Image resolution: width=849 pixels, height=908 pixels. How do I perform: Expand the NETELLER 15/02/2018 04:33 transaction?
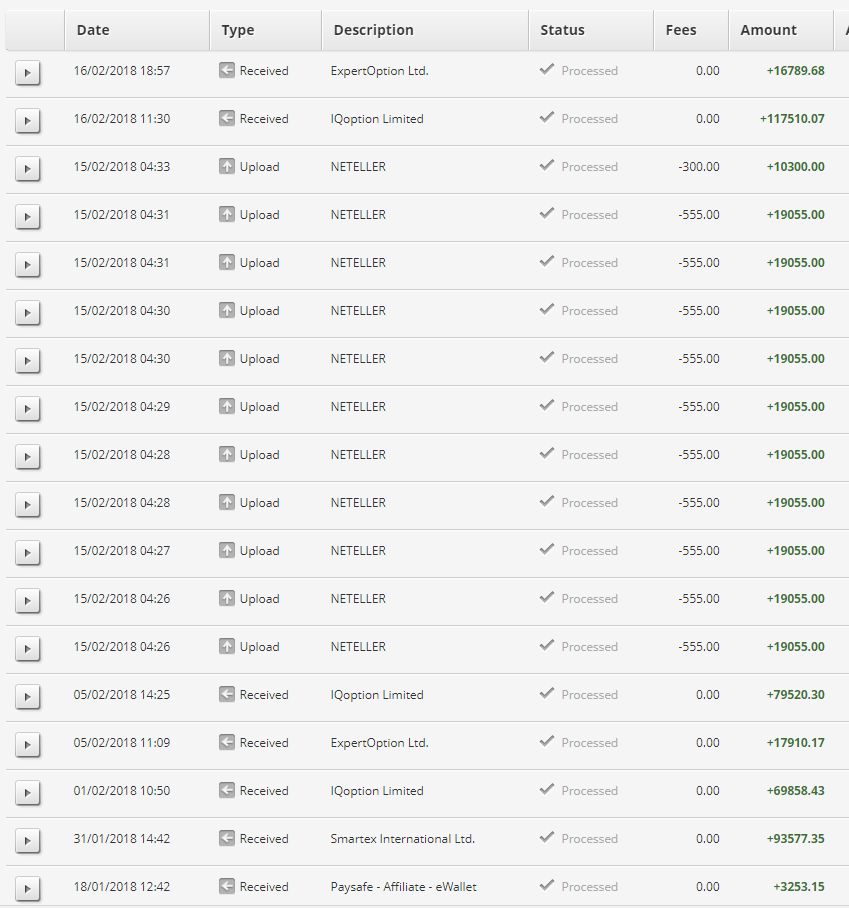point(28,169)
